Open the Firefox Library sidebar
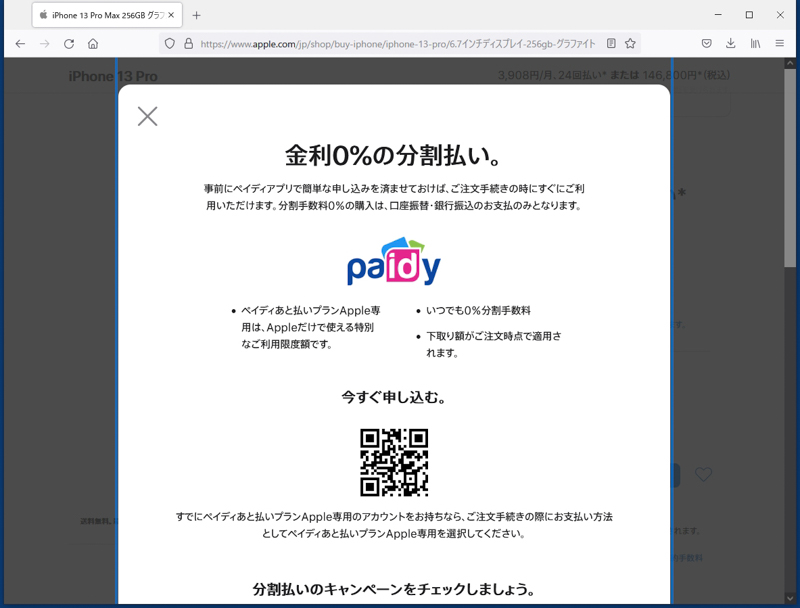Image resolution: width=800 pixels, height=608 pixels. point(755,44)
